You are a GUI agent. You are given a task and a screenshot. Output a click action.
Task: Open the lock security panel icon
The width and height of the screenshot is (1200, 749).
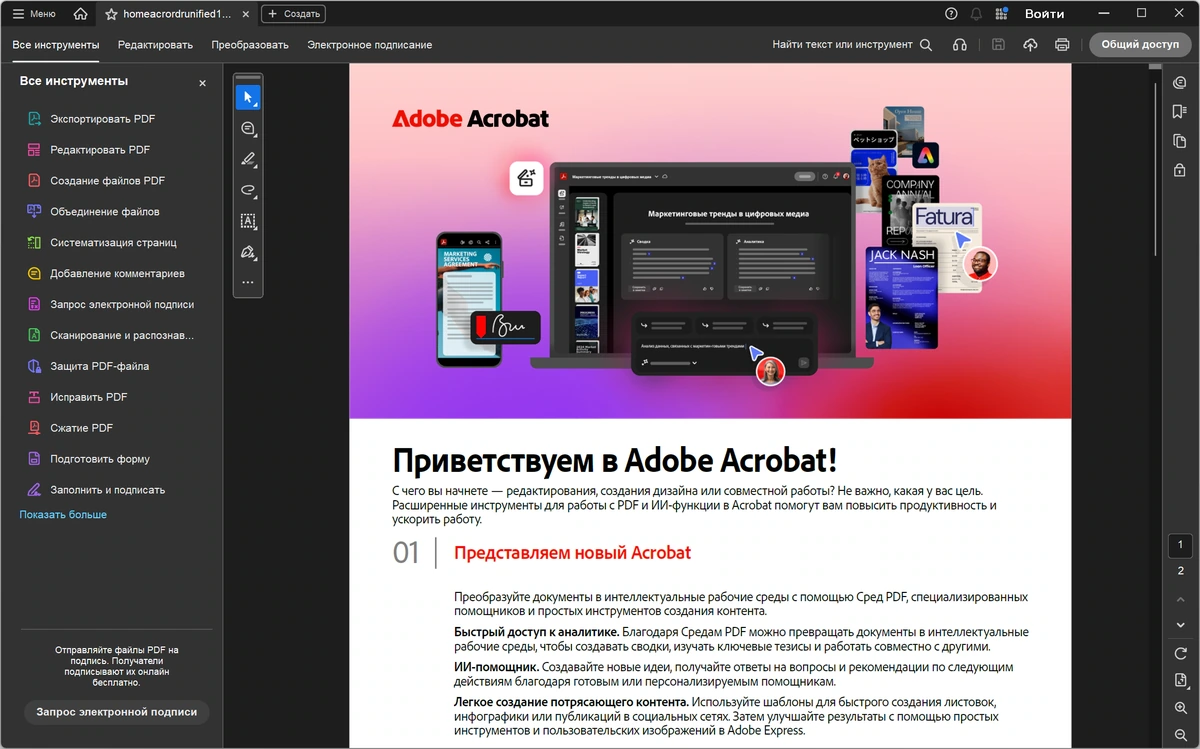1180,170
